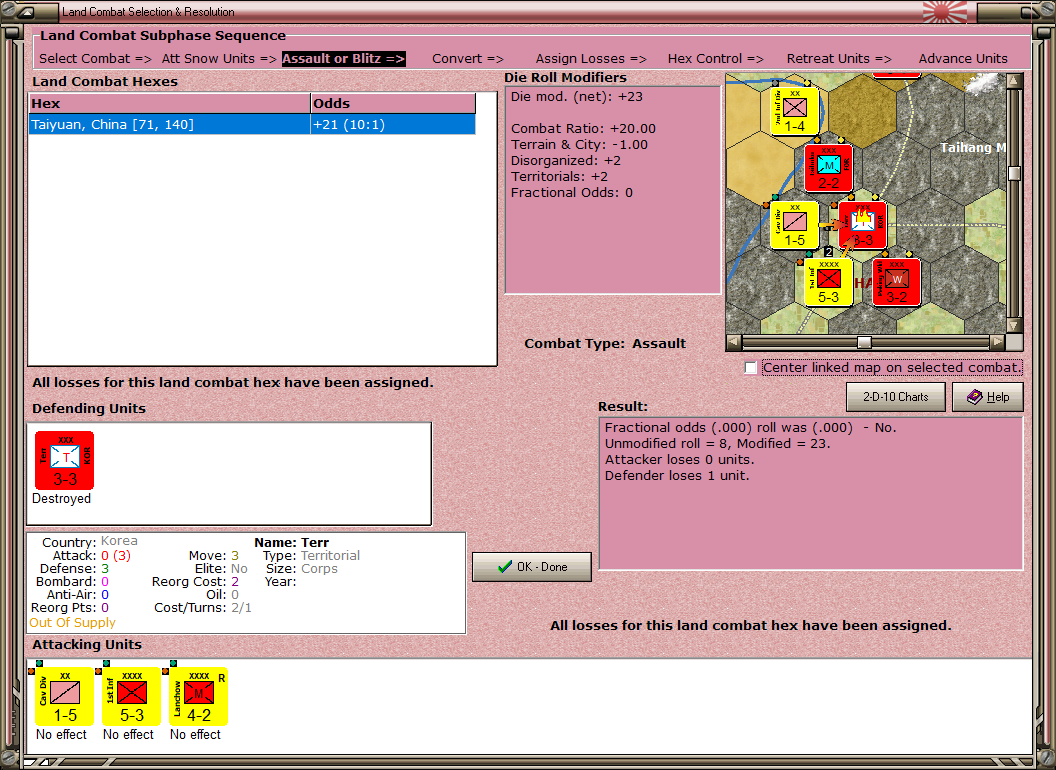1056x770 pixels.
Task: Select the Assault or Blitz subphase step
Action: click(x=343, y=59)
